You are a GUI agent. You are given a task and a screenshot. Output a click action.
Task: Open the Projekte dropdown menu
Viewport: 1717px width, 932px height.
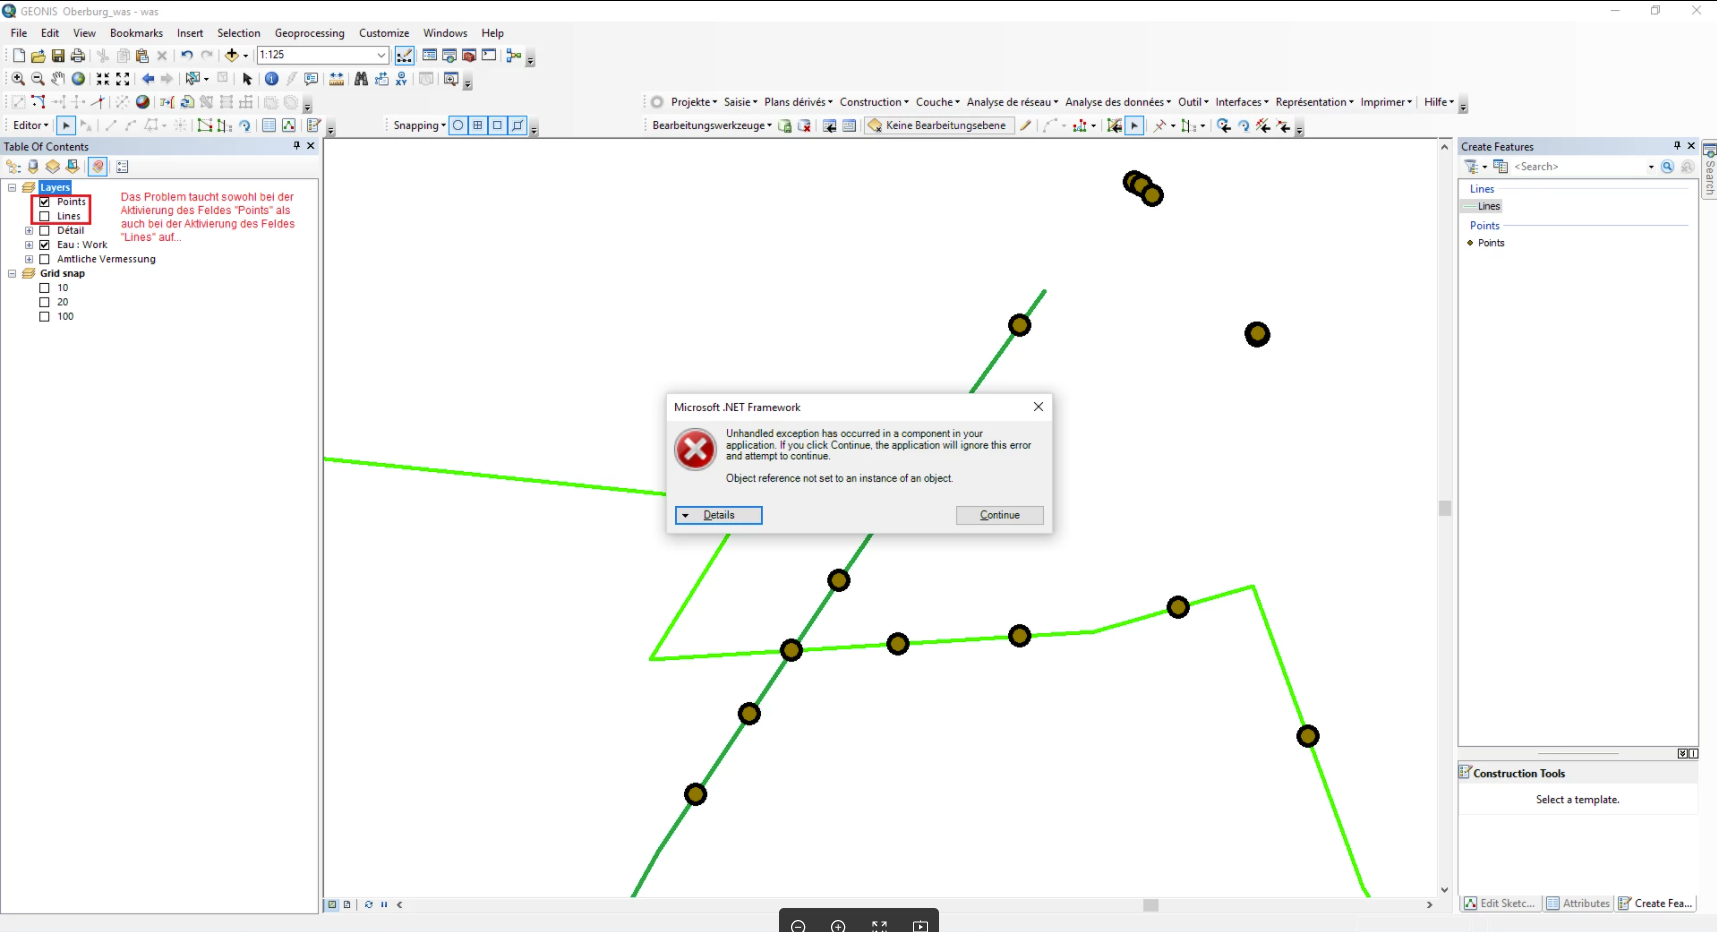[694, 102]
